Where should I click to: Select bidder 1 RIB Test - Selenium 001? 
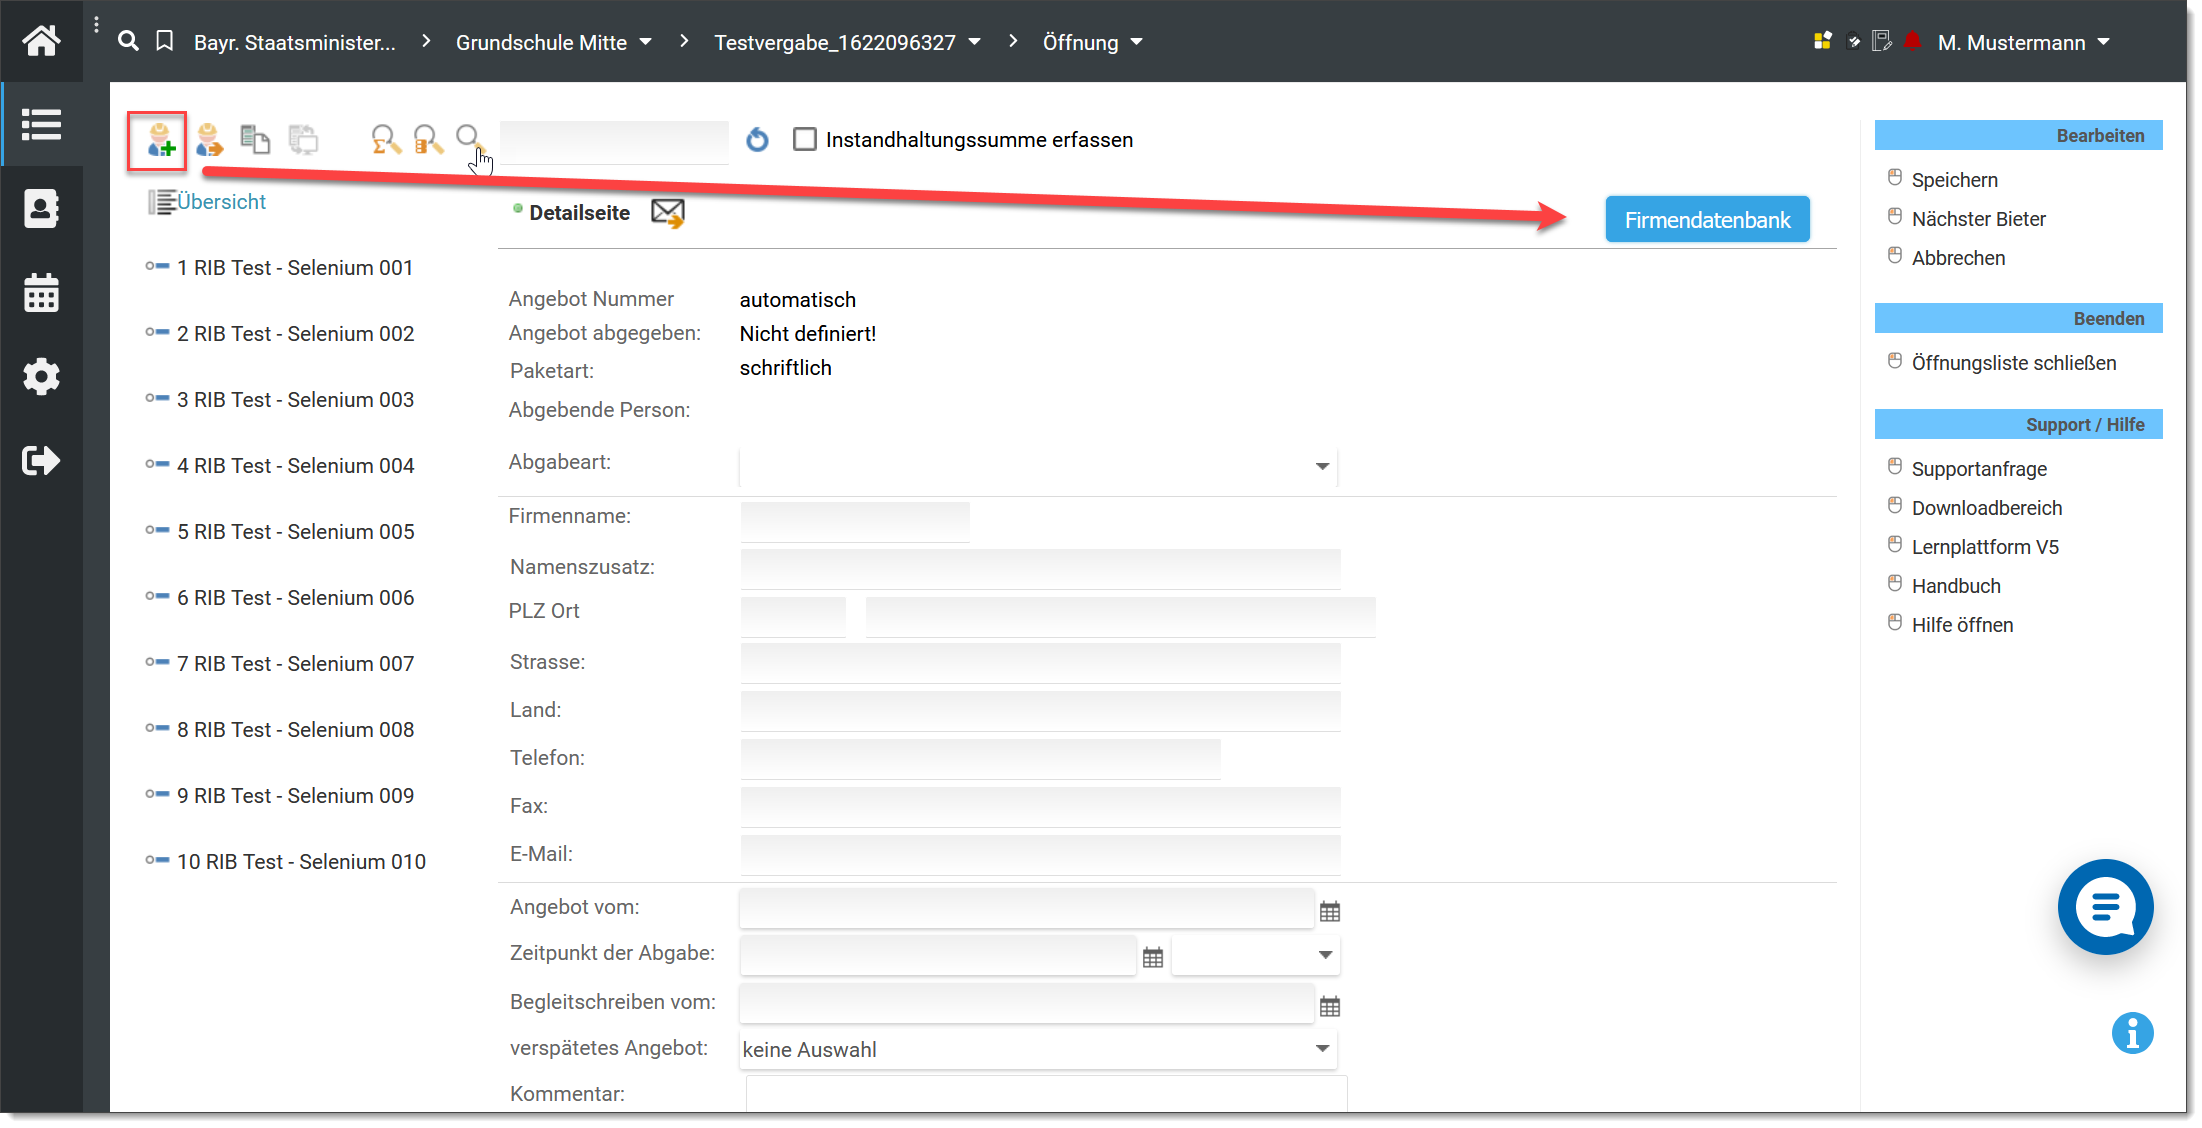pos(295,268)
